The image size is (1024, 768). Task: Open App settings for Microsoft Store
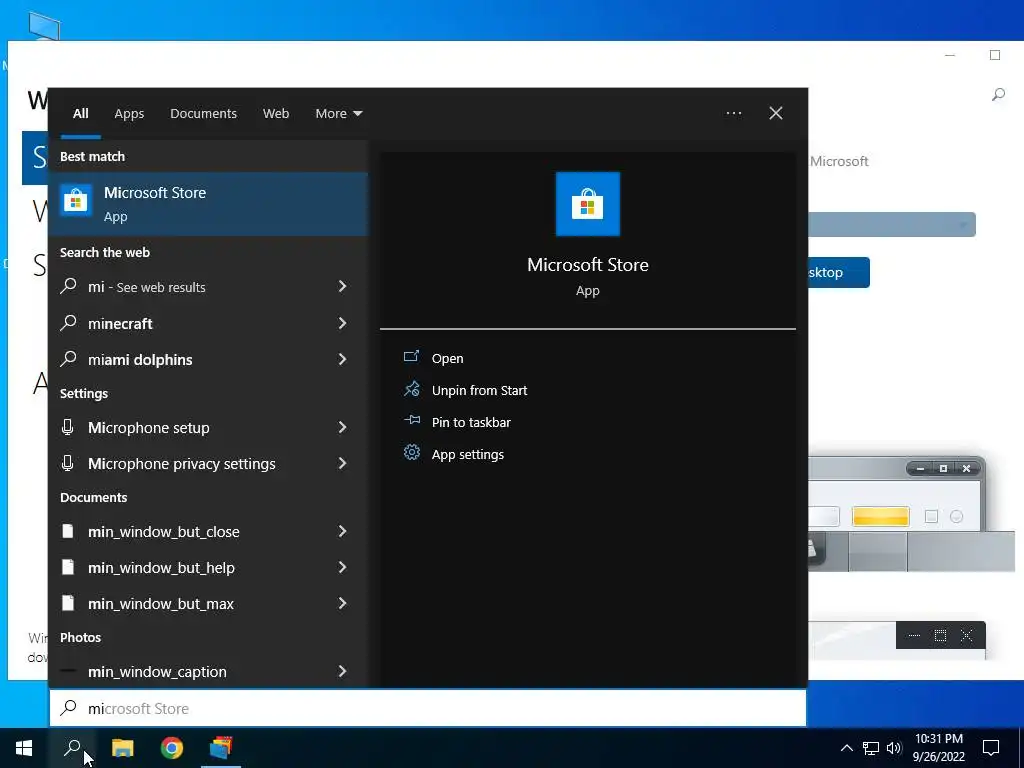(x=468, y=454)
